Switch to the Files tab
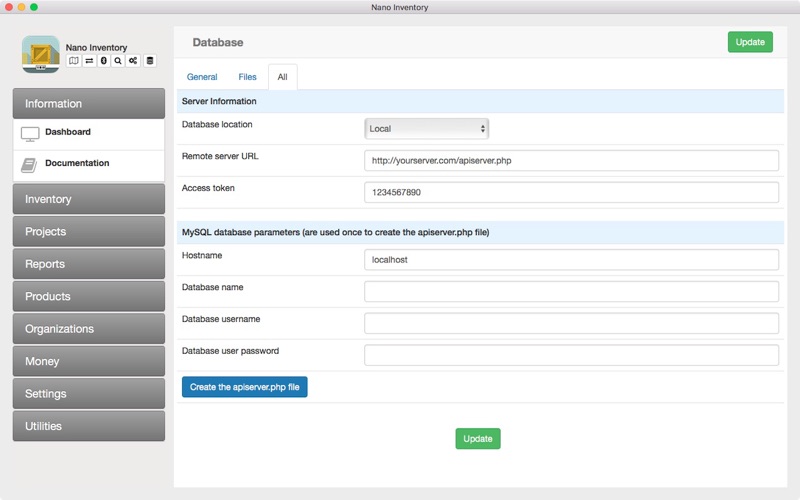The height and width of the screenshot is (500, 800). tap(247, 77)
